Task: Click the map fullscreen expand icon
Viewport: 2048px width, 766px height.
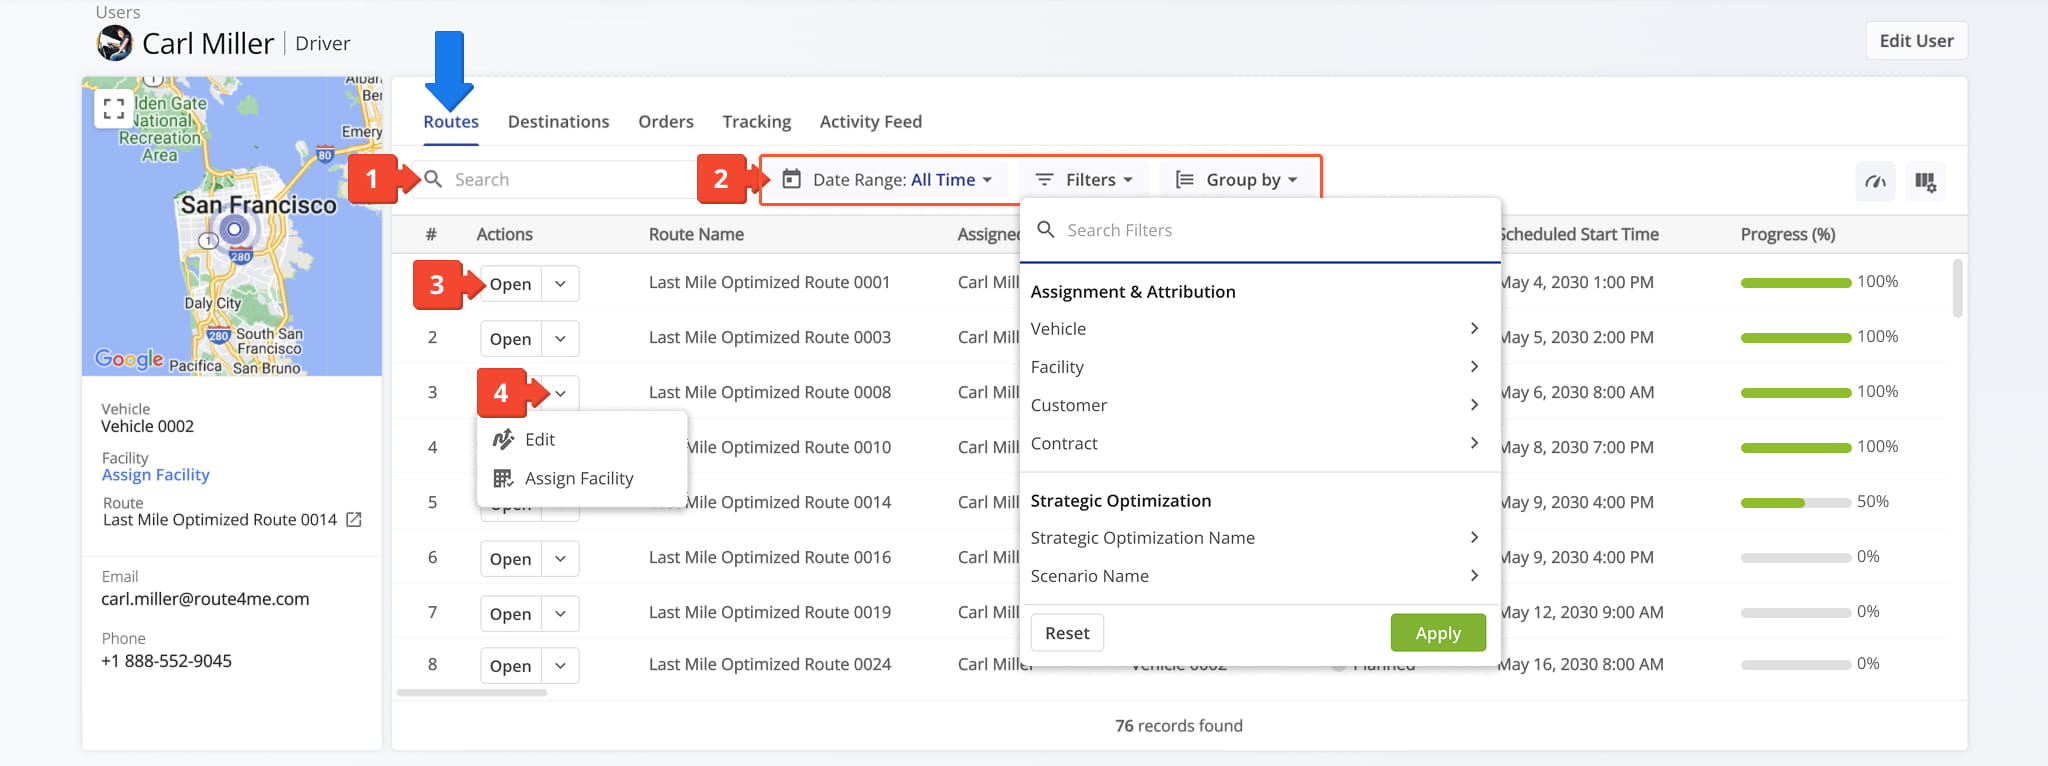Action: pyautogui.click(x=114, y=108)
